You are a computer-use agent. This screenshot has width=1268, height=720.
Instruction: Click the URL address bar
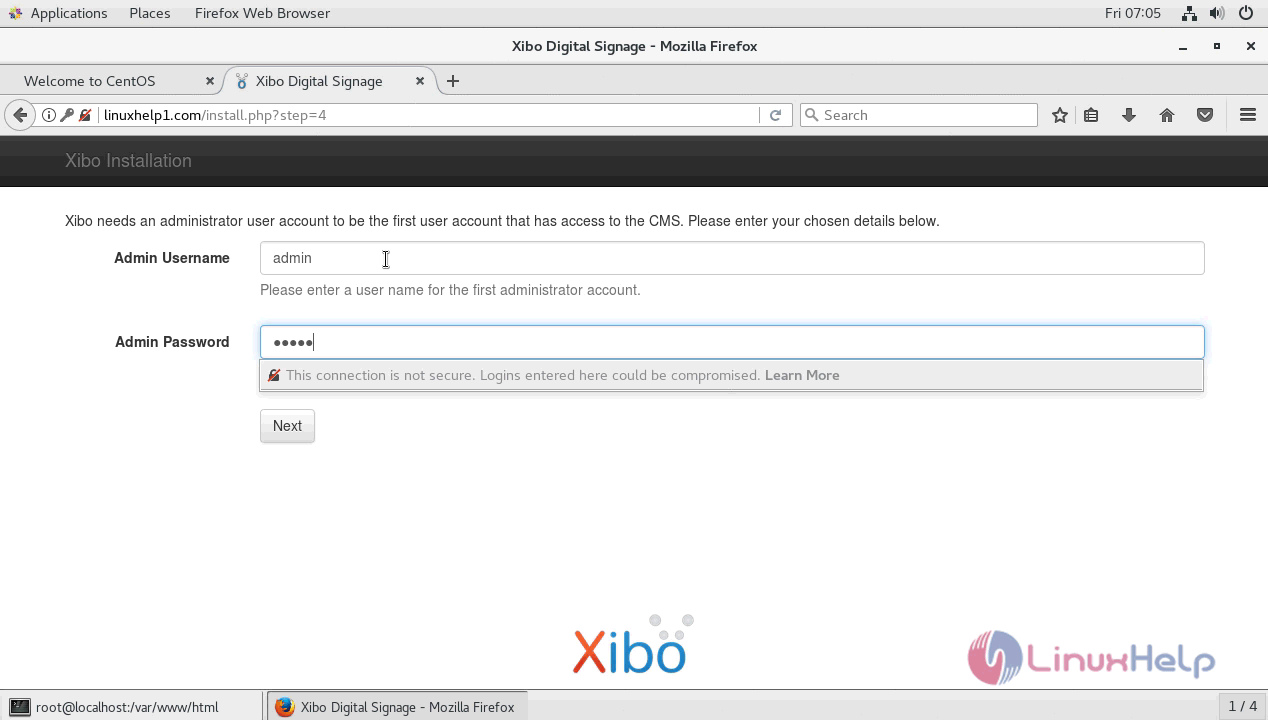point(428,115)
